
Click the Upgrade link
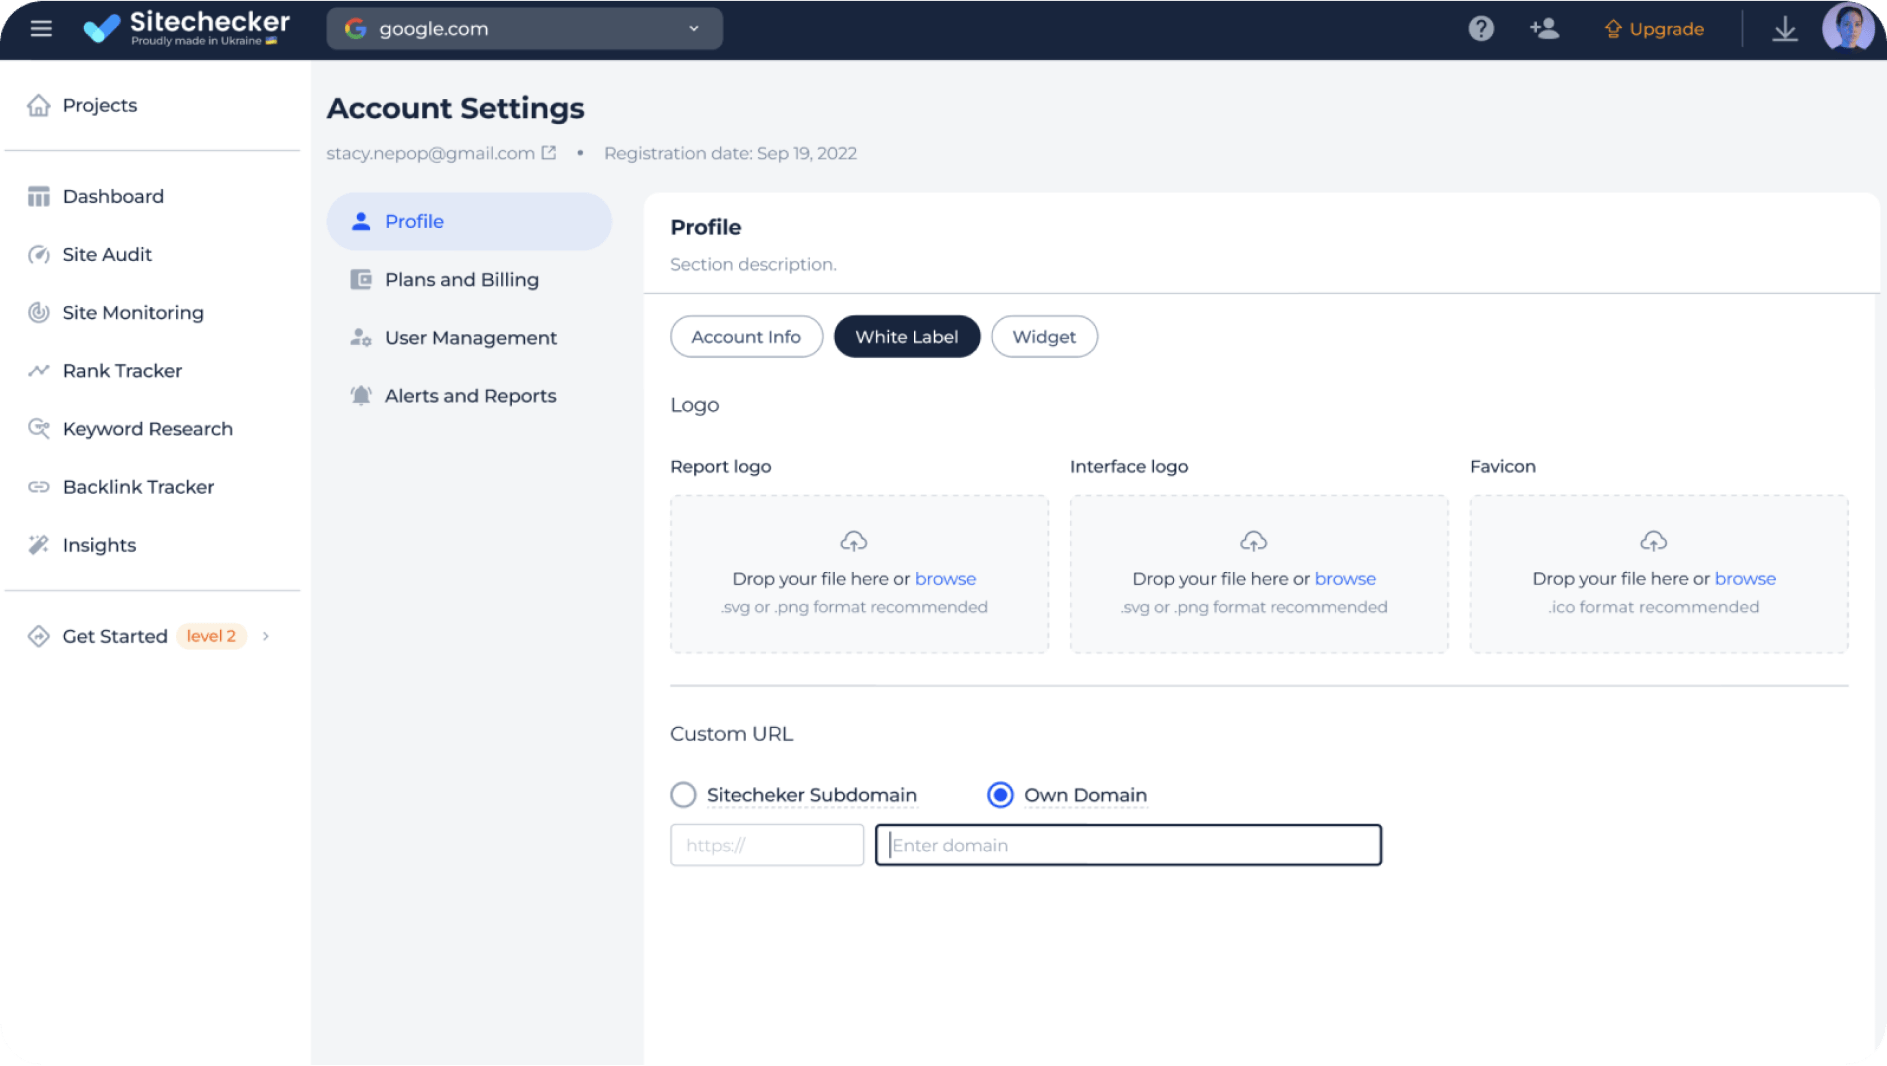pyautogui.click(x=1654, y=29)
